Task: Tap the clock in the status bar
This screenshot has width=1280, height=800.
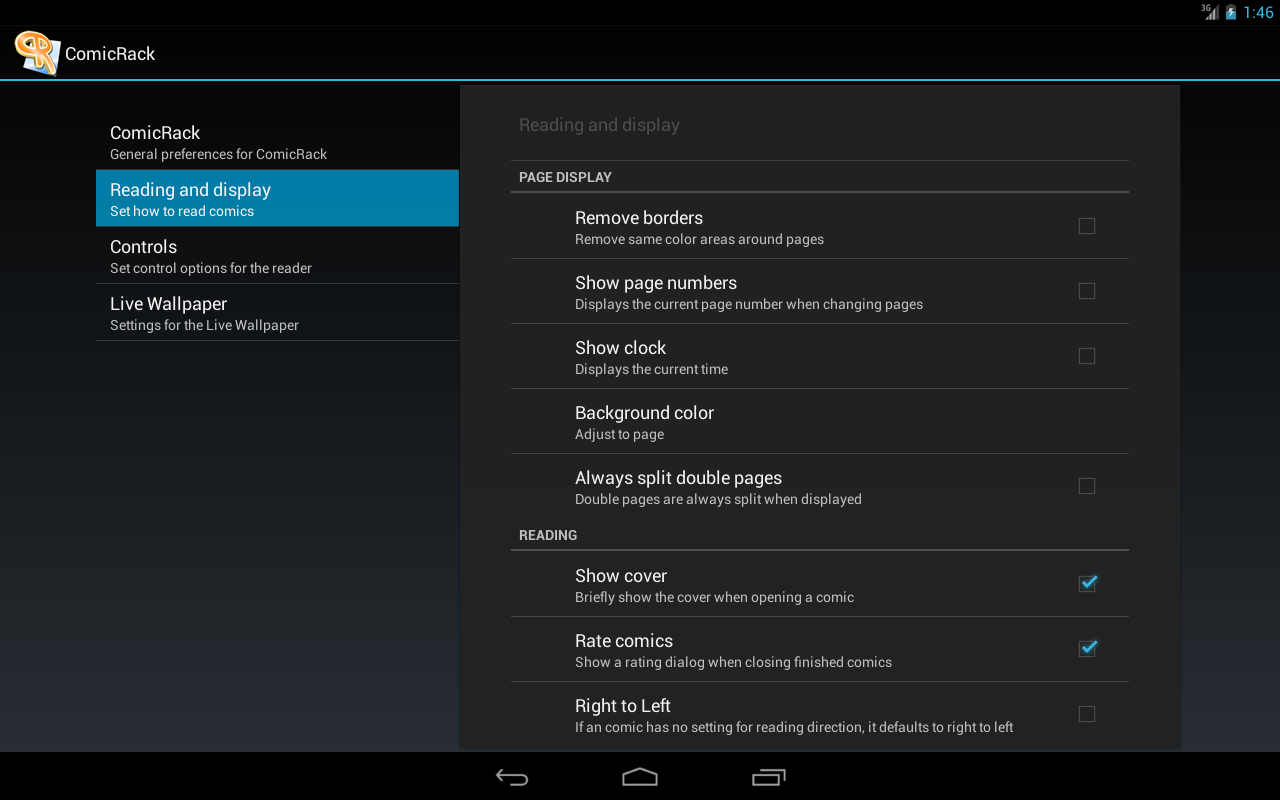Action: pos(1258,13)
